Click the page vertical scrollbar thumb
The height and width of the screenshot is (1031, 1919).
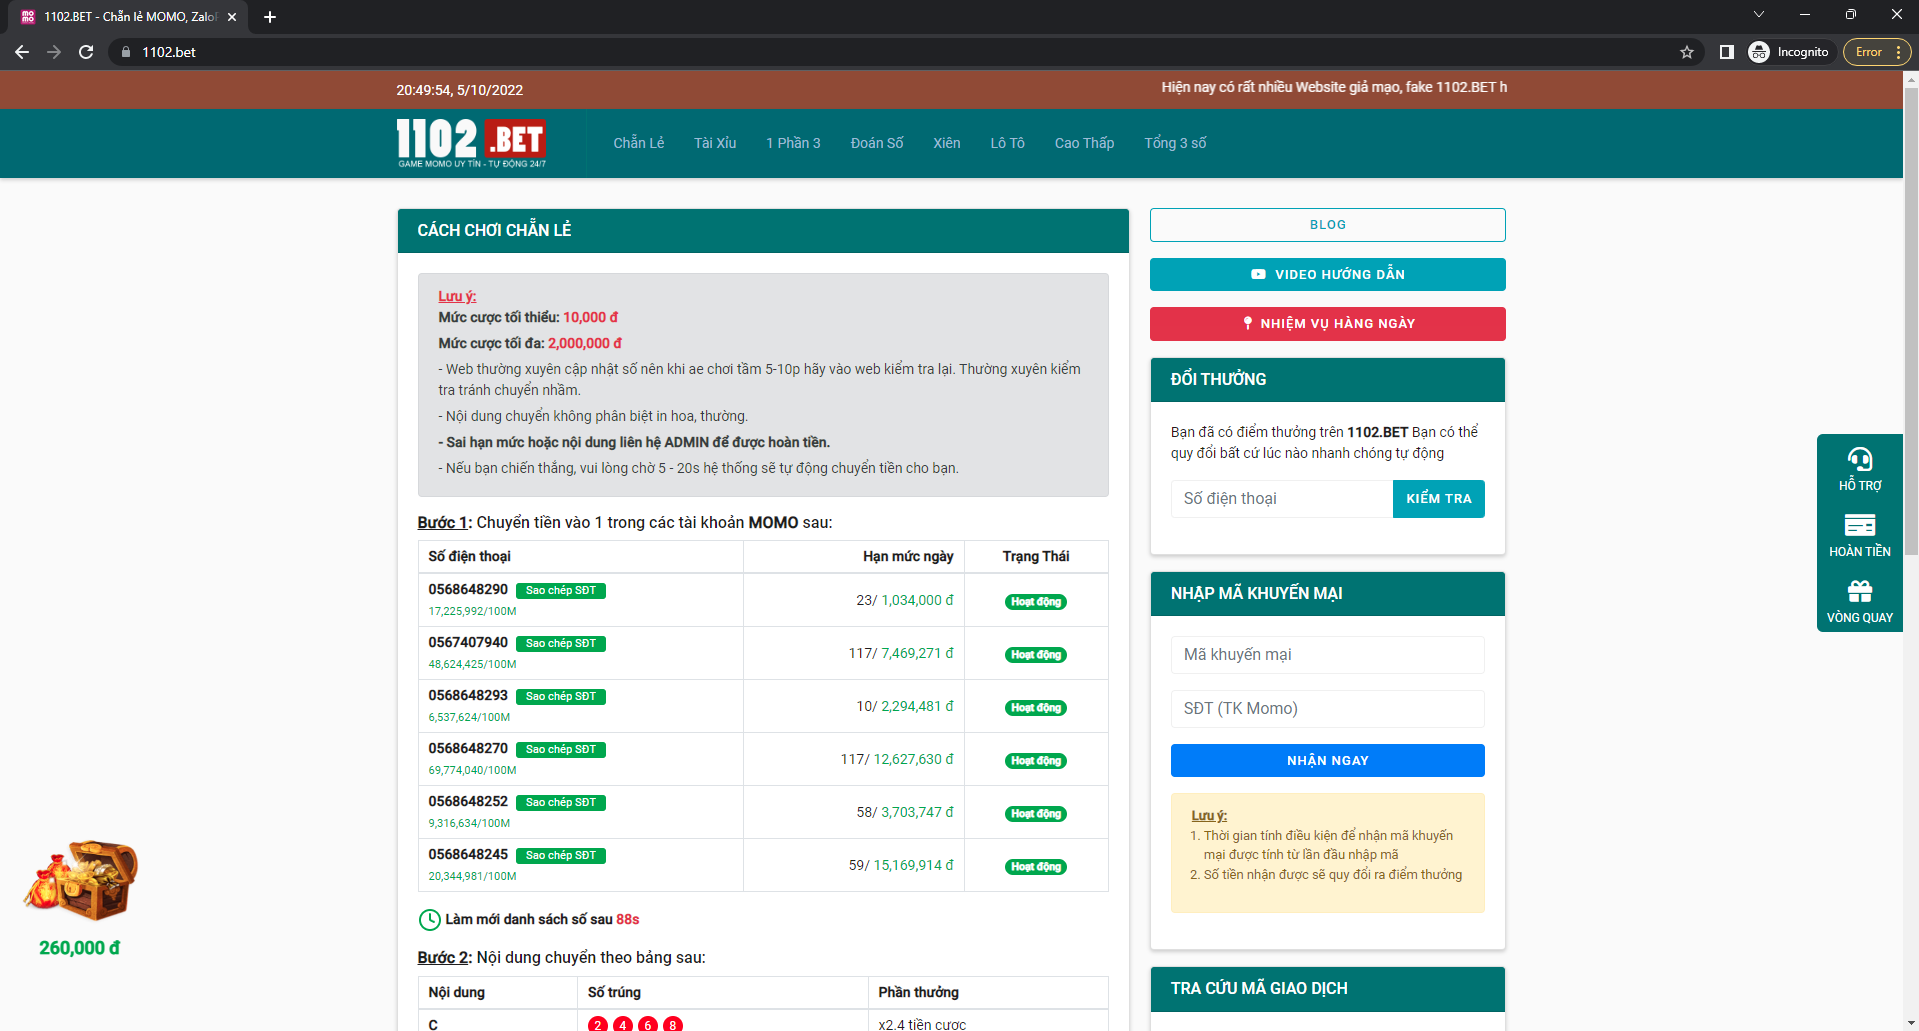point(1911,320)
